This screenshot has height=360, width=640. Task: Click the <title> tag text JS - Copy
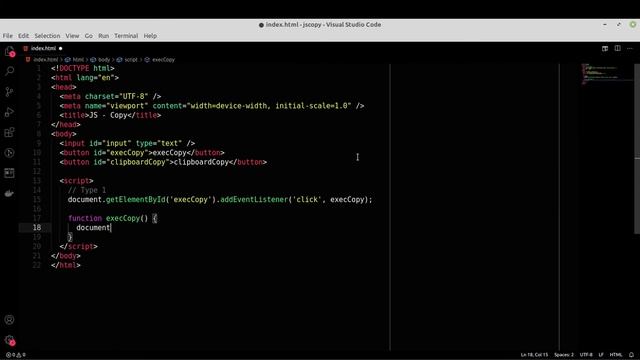(x=108, y=115)
